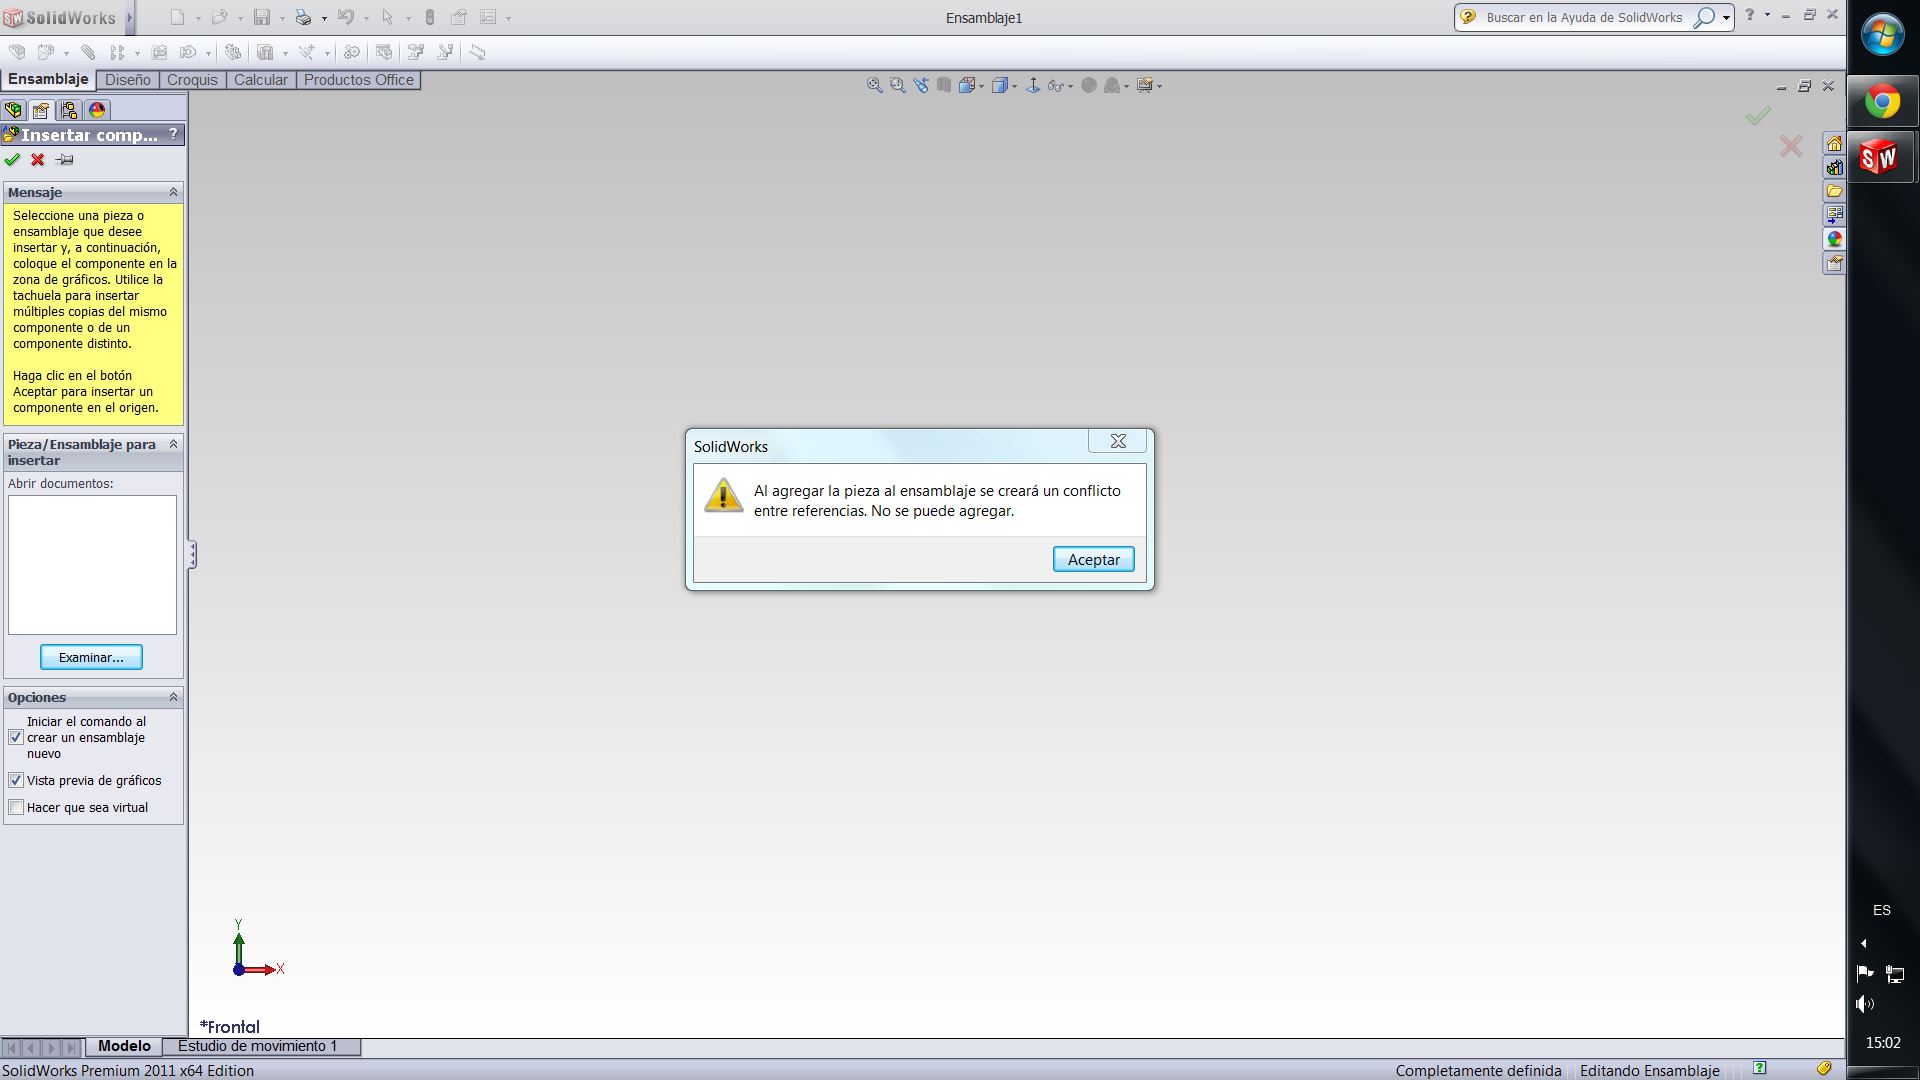
Task: Open File Explorer folder task pane icon
Action: 1834,191
